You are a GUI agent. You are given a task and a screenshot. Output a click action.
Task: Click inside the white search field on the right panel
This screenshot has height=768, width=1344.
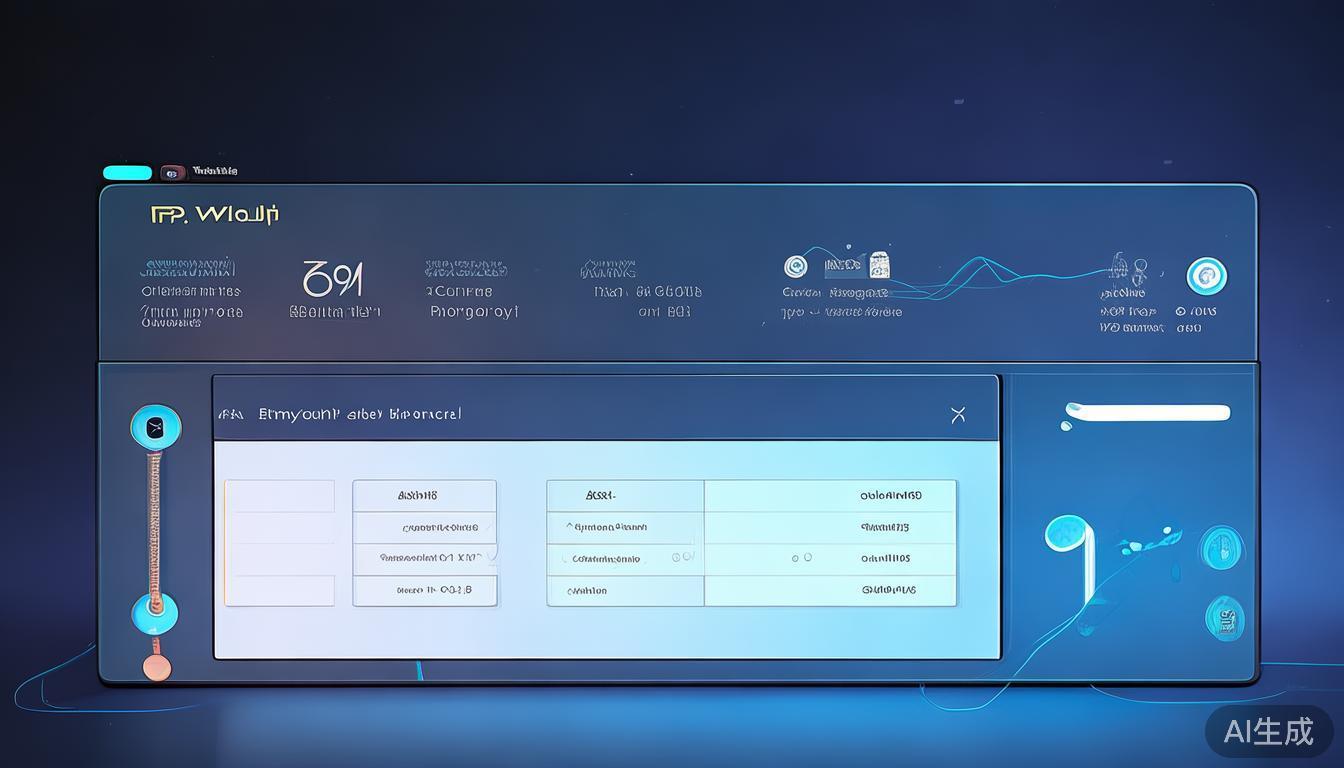click(x=1148, y=412)
